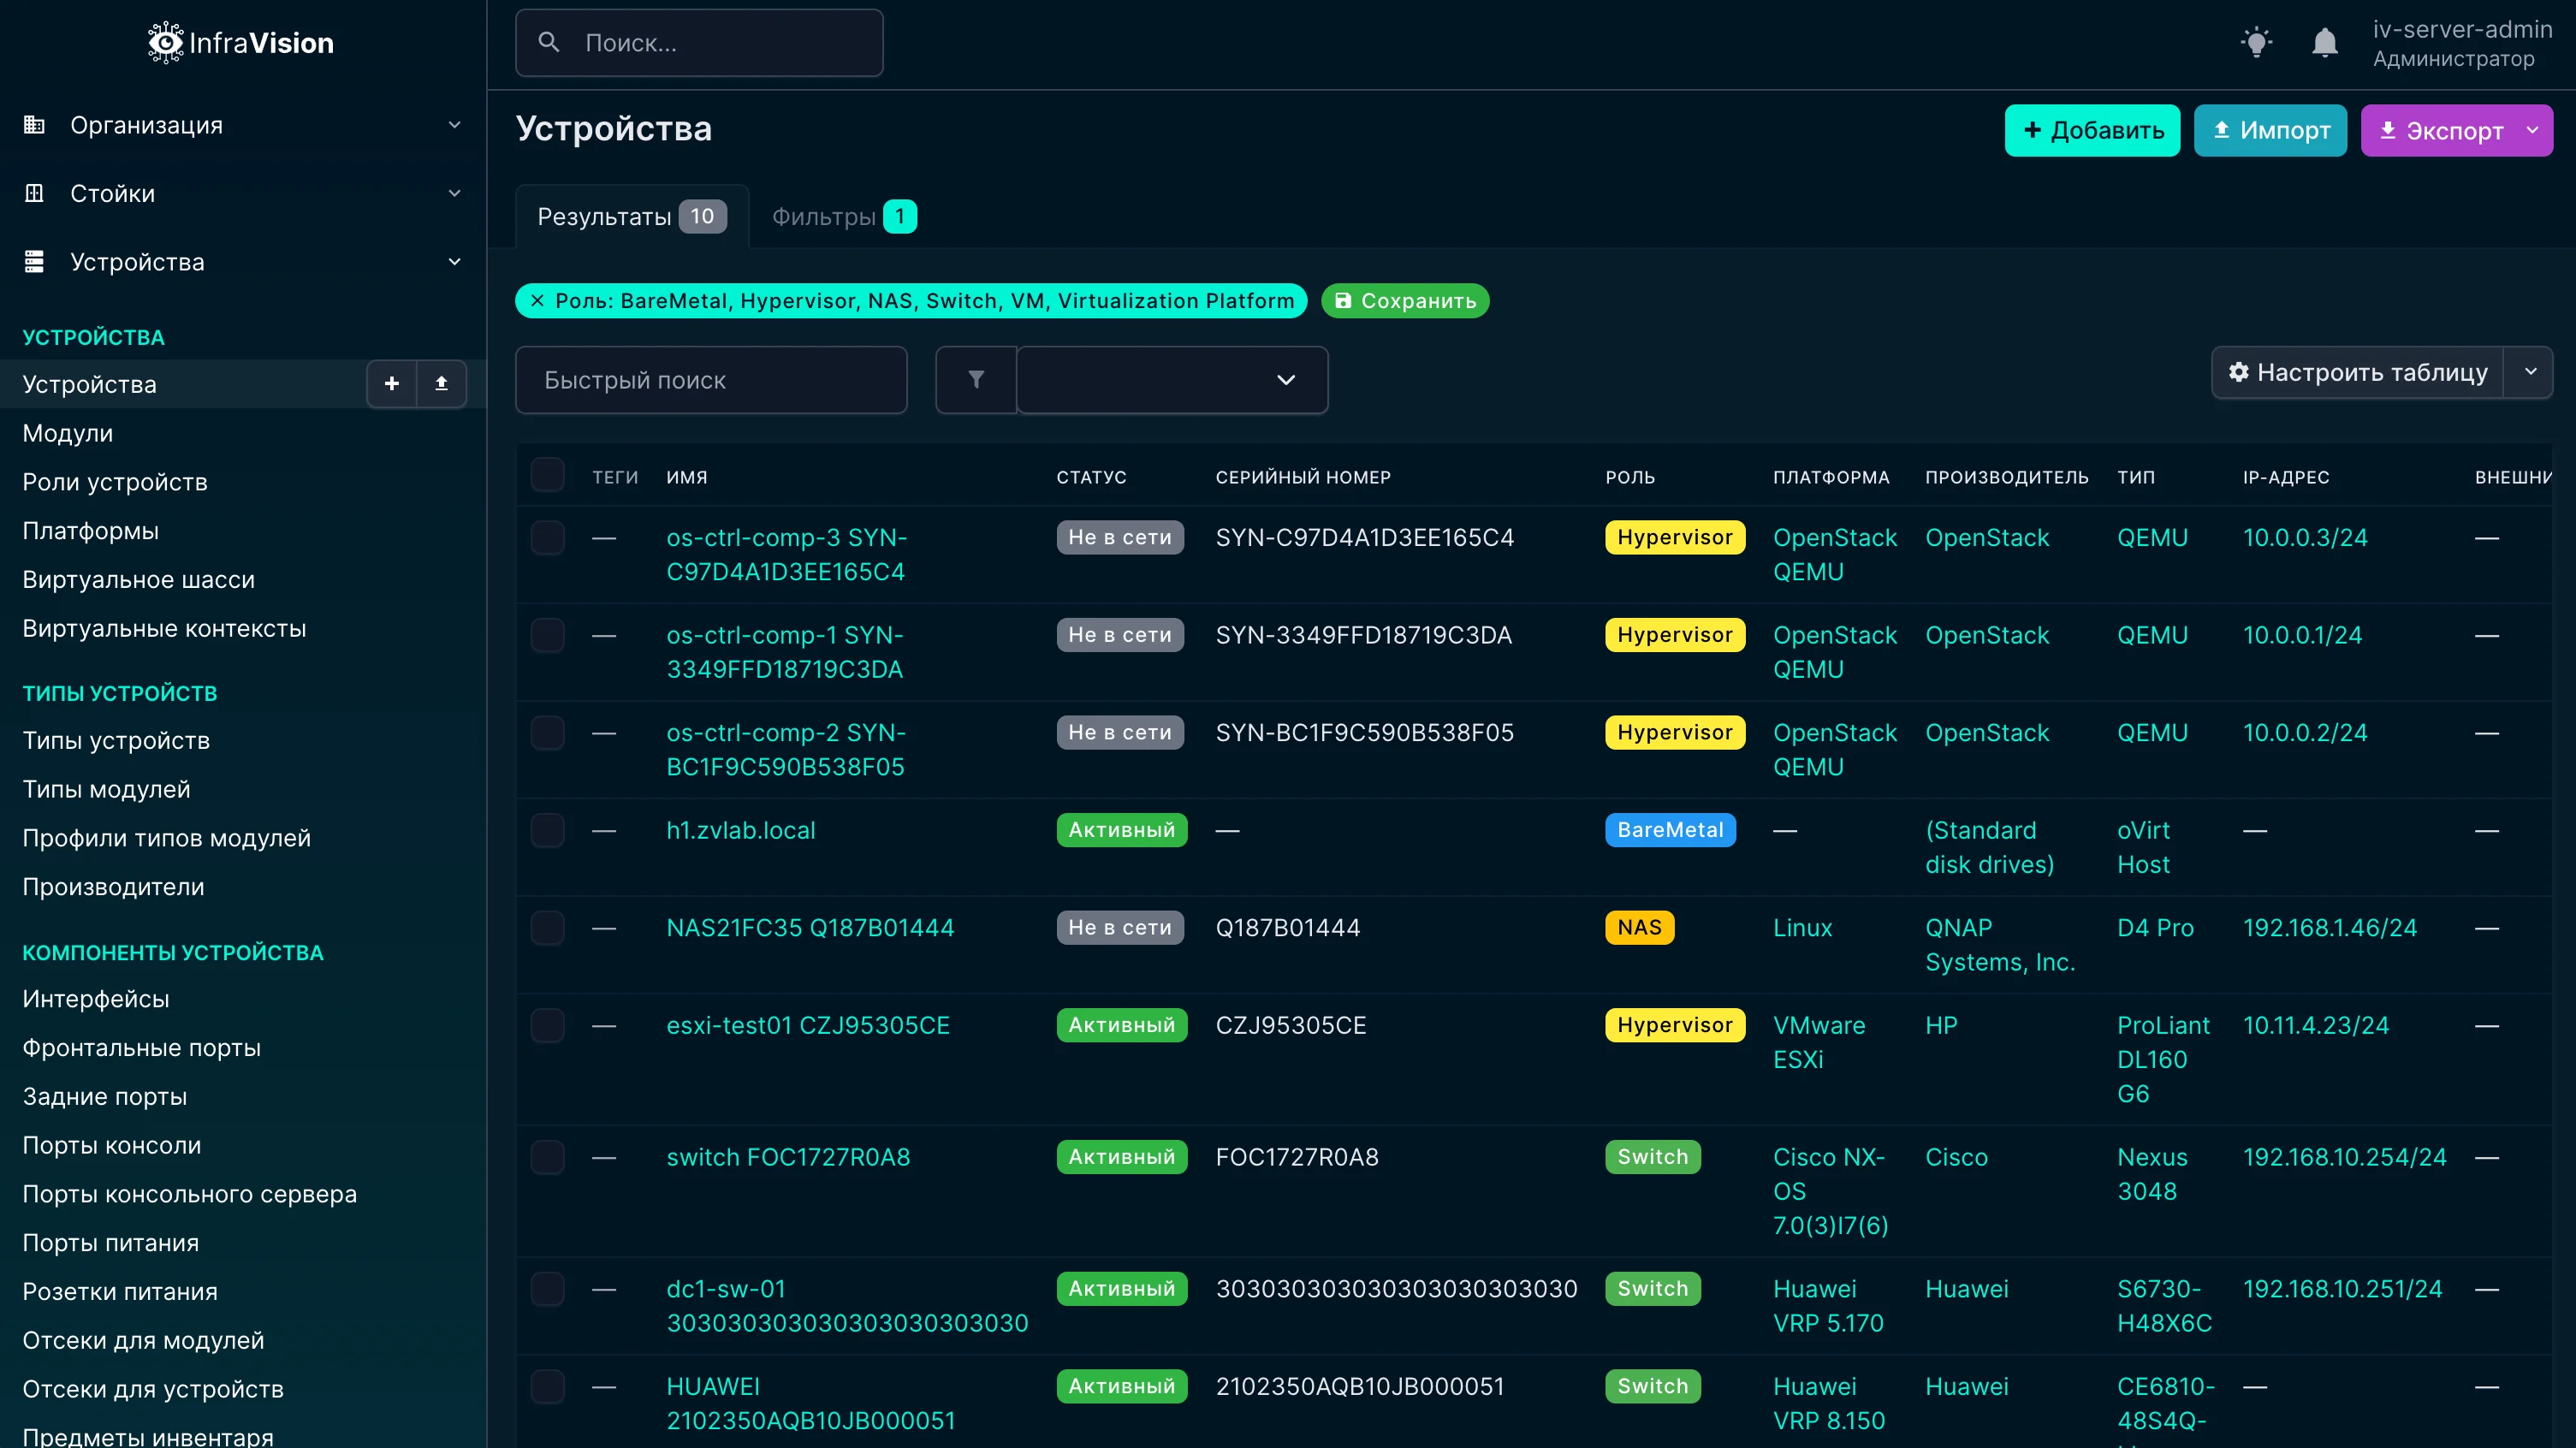Screen dimensions: 2576x1448
Task: Open the notifications bell
Action: 2324,42
